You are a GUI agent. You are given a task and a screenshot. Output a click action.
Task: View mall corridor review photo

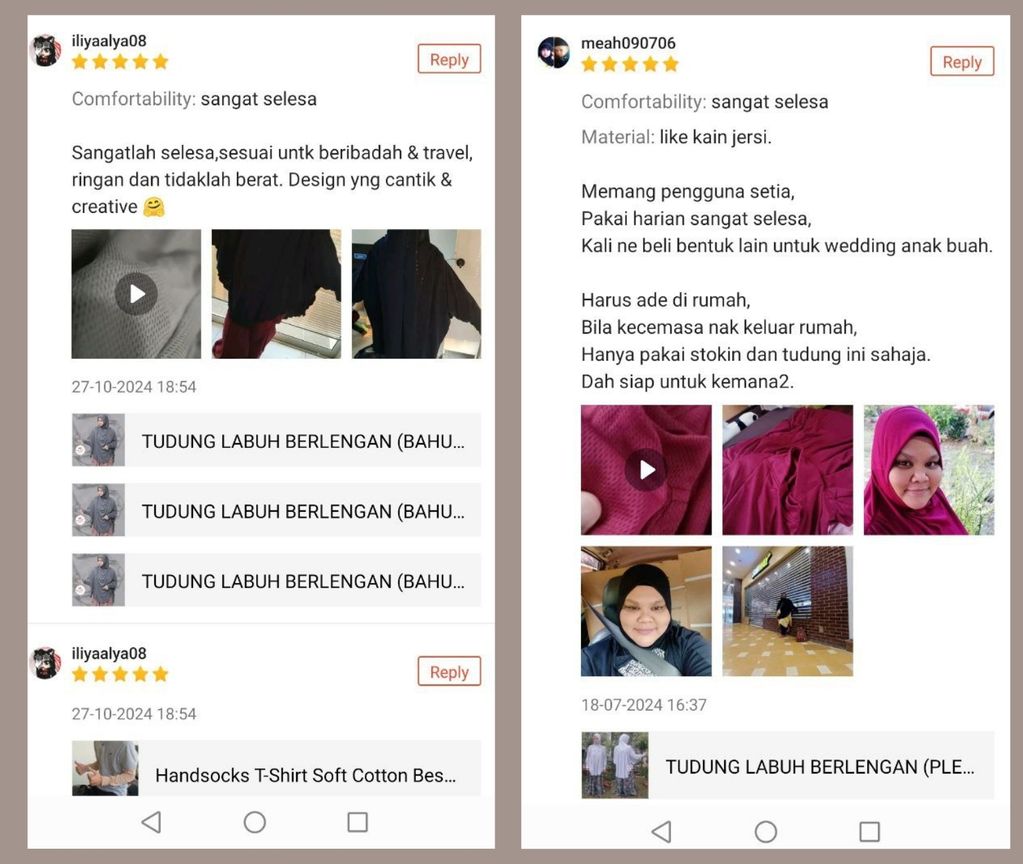(x=787, y=611)
